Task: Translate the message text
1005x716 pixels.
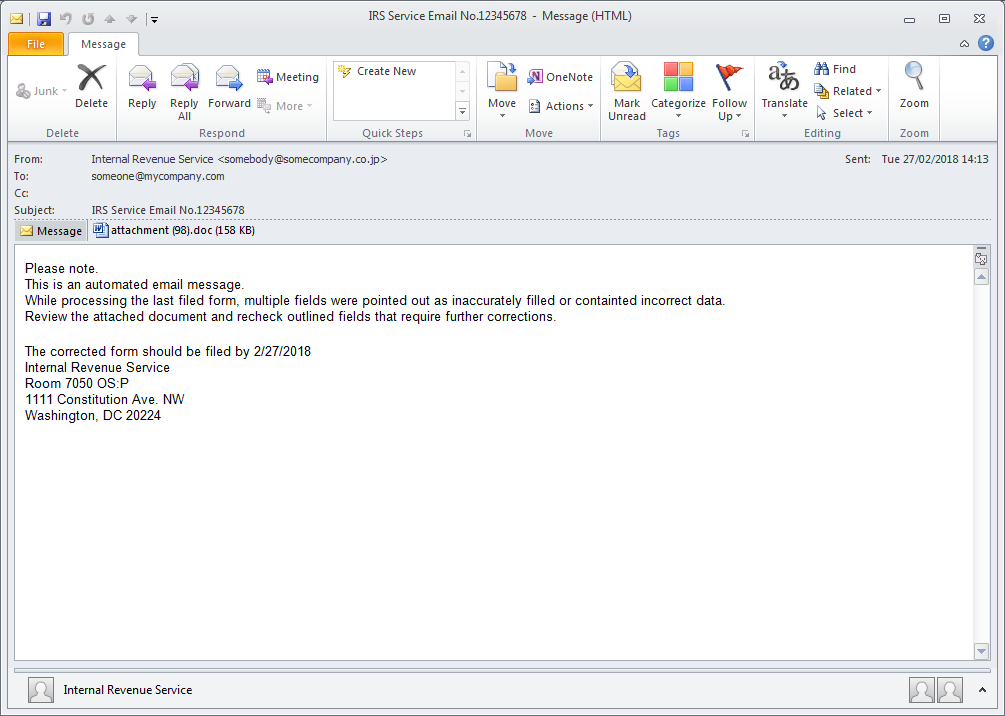Action: pyautogui.click(x=784, y=90)
